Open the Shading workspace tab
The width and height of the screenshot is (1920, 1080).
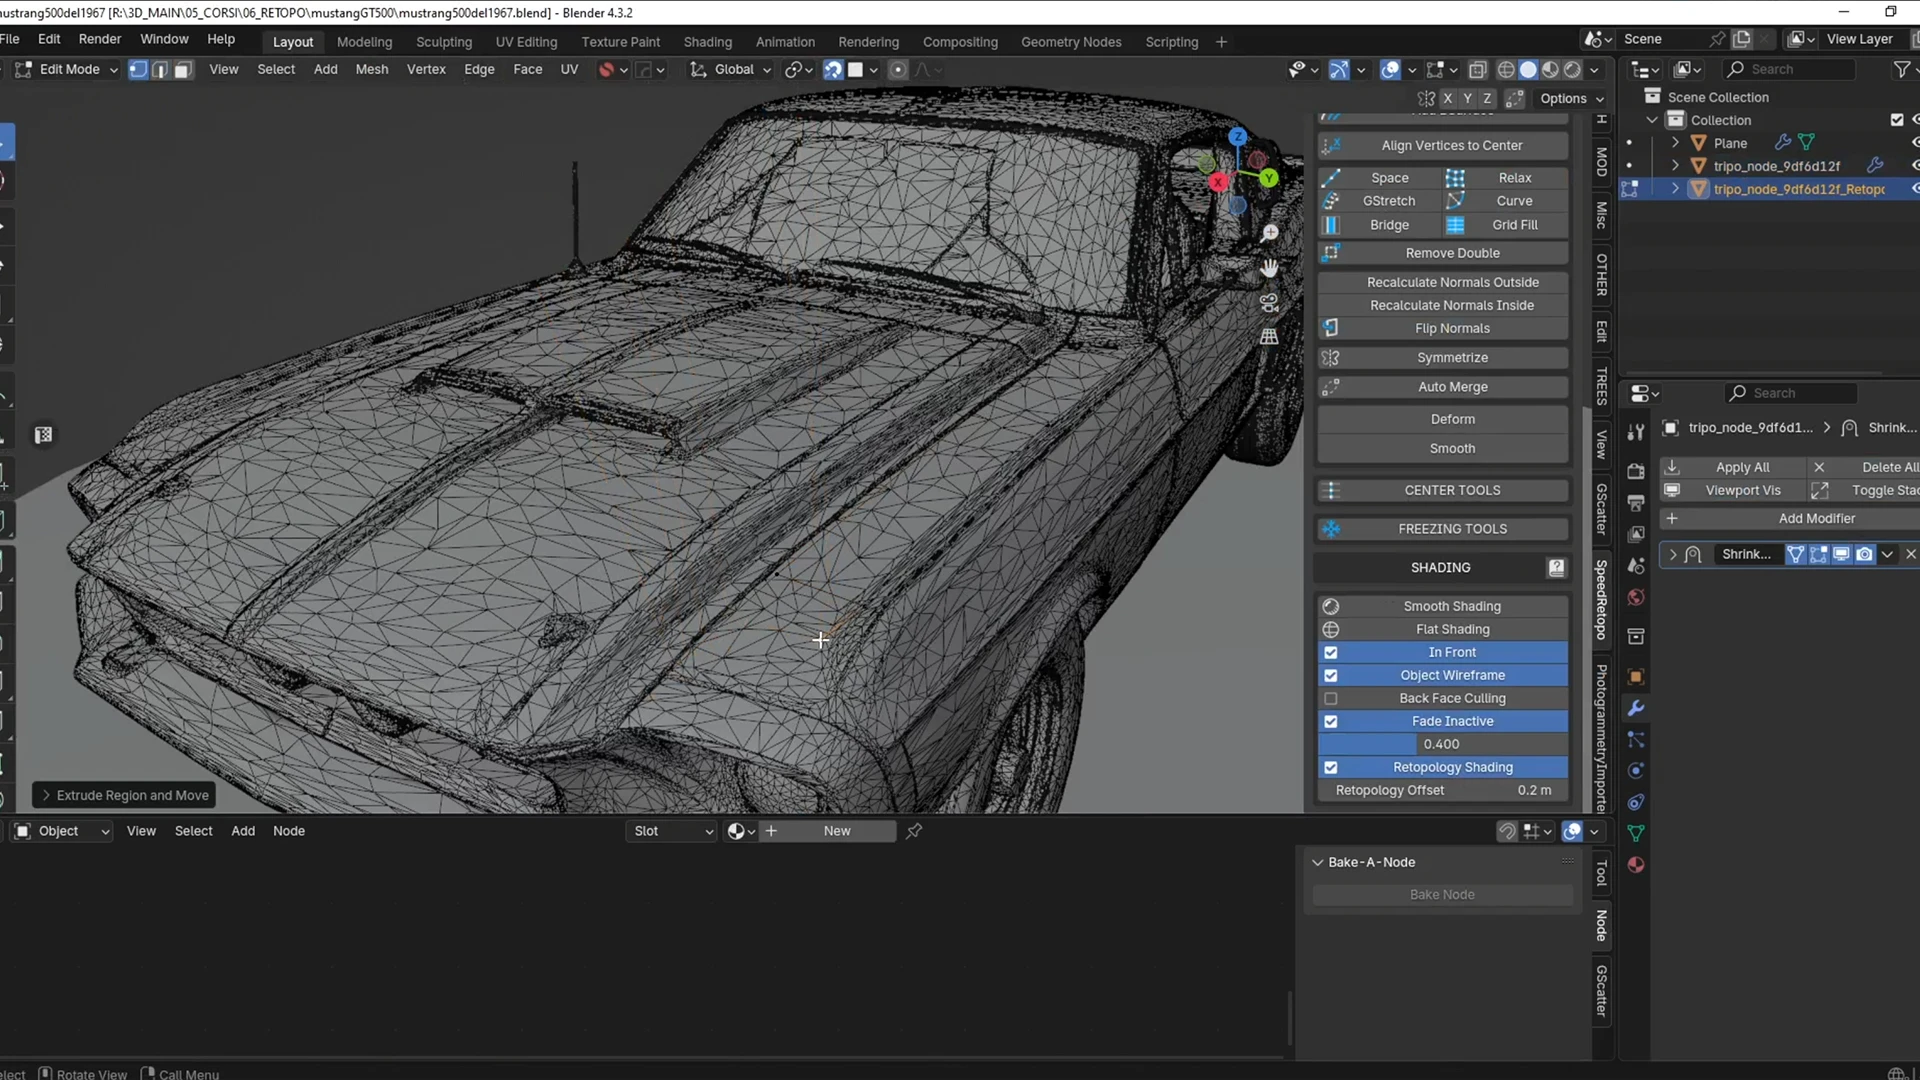(x=707, y=42)
